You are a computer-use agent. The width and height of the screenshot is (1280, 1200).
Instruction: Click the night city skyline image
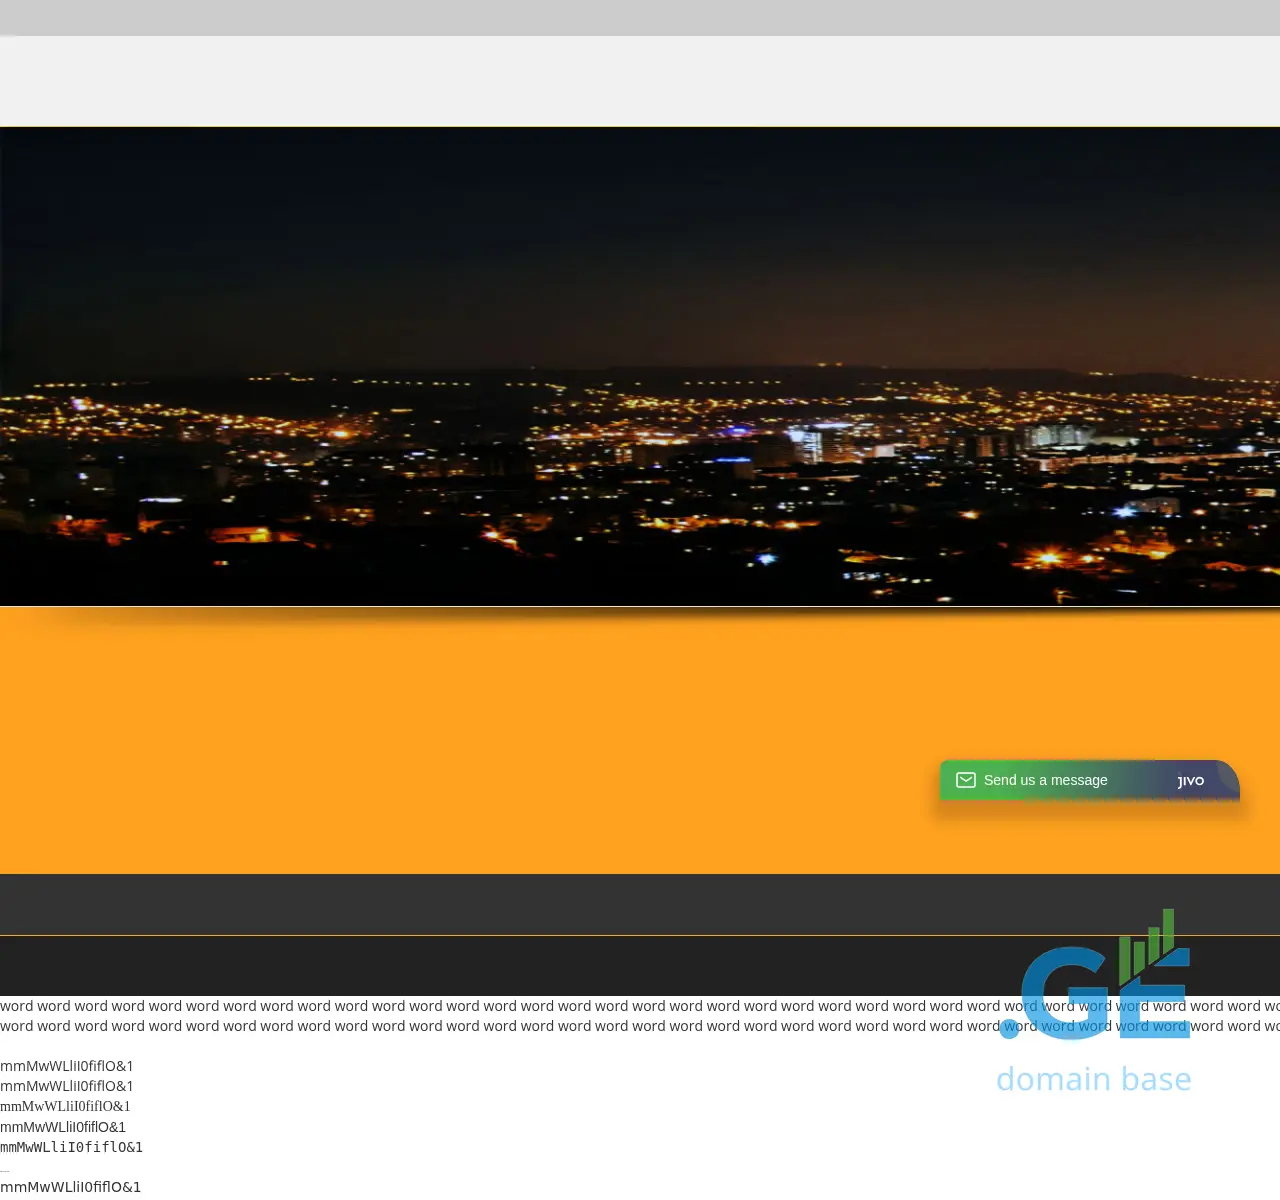point(640,366)
